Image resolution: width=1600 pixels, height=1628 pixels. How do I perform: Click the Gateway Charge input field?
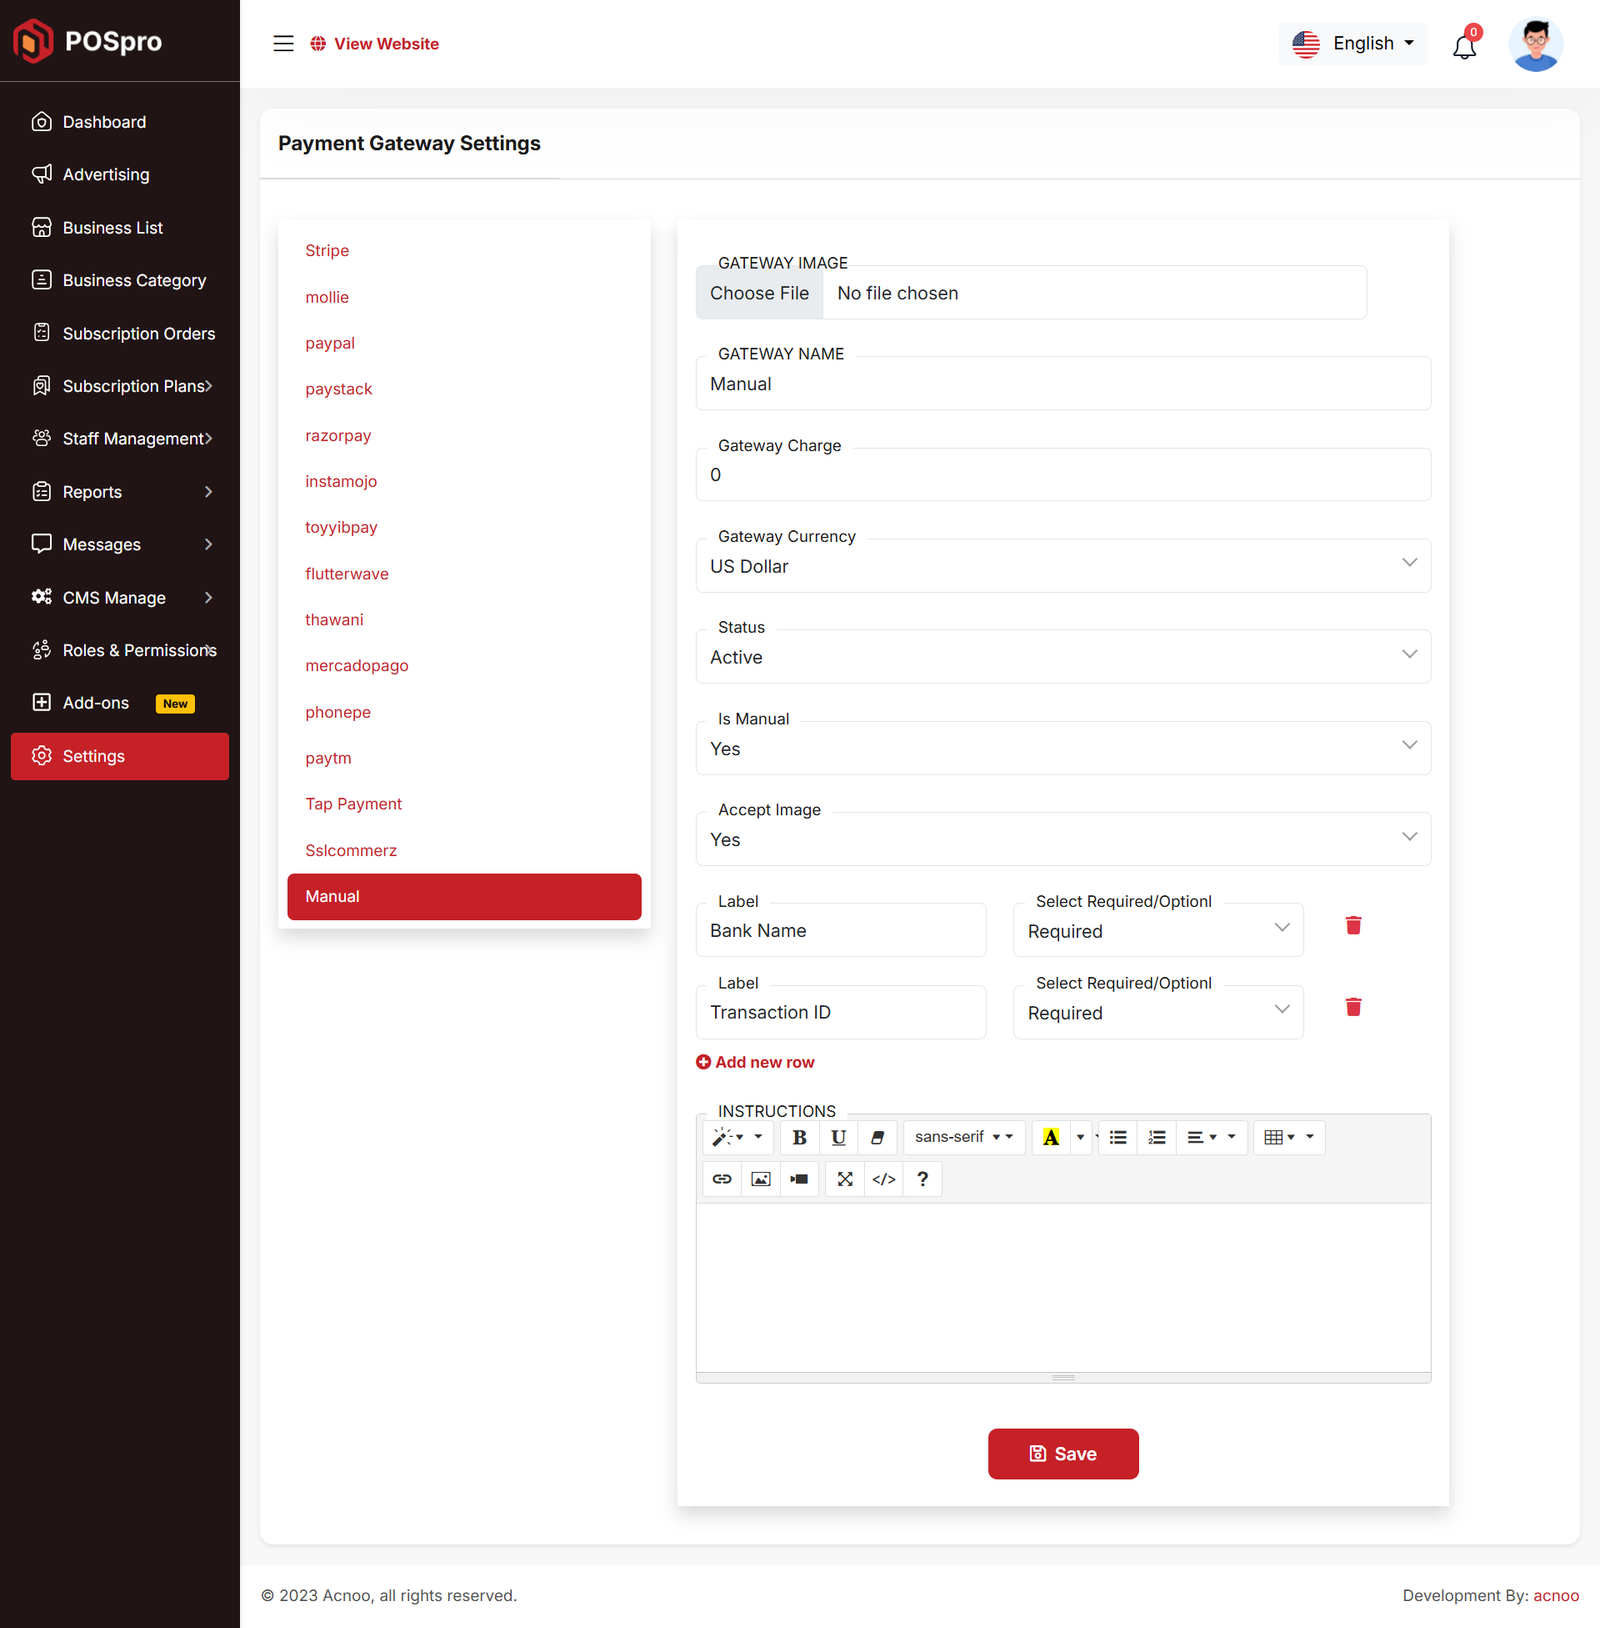click(1062, 475)
